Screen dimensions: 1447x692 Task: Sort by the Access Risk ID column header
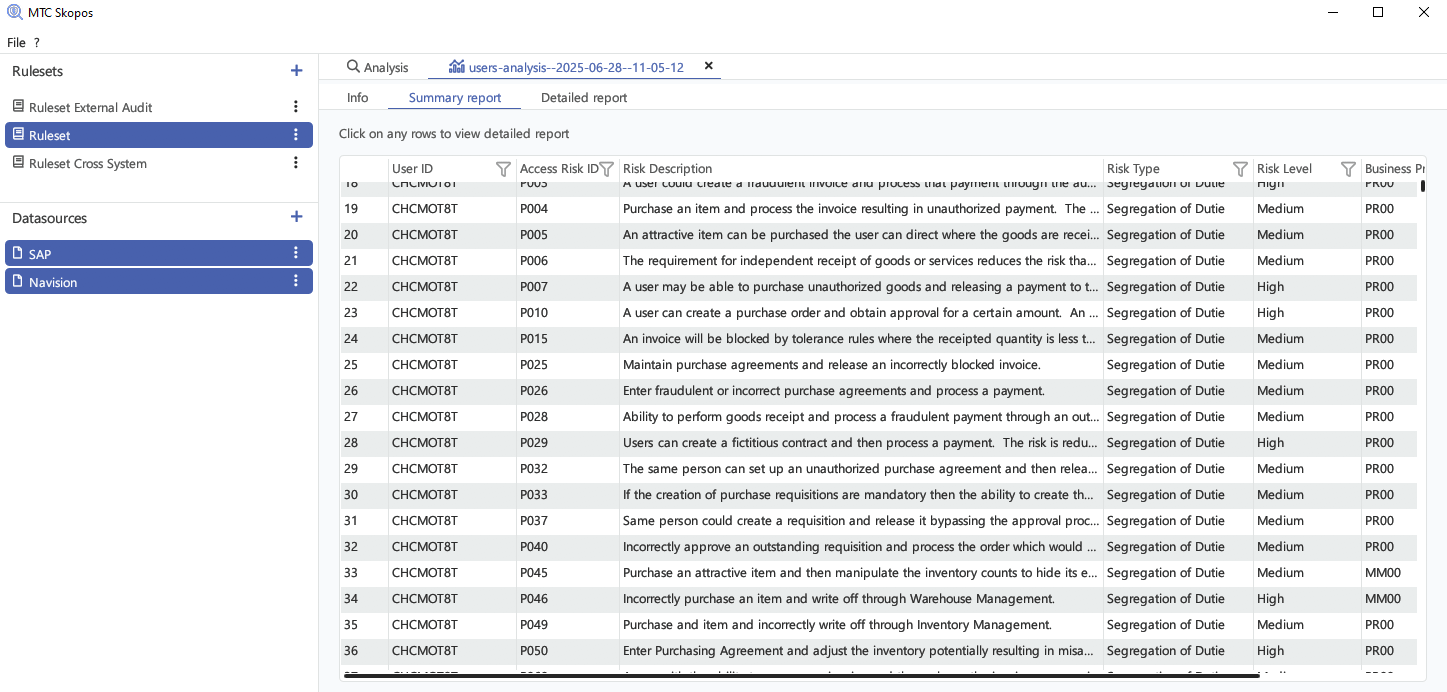559,169
